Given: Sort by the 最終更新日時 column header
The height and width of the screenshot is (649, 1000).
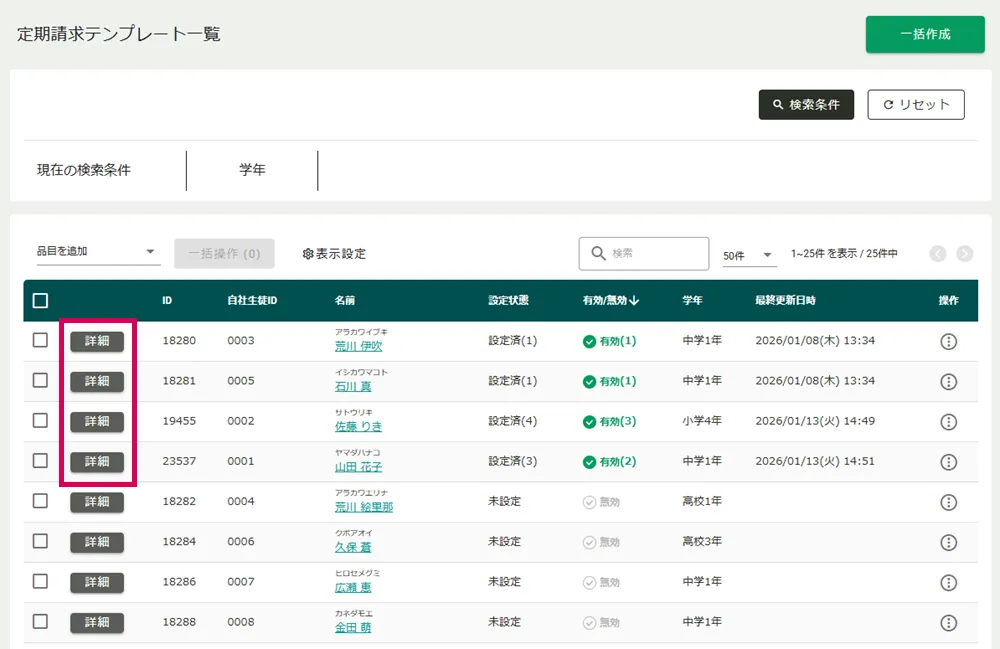Looking at the screenshot, I should click(x=785, y=300).
